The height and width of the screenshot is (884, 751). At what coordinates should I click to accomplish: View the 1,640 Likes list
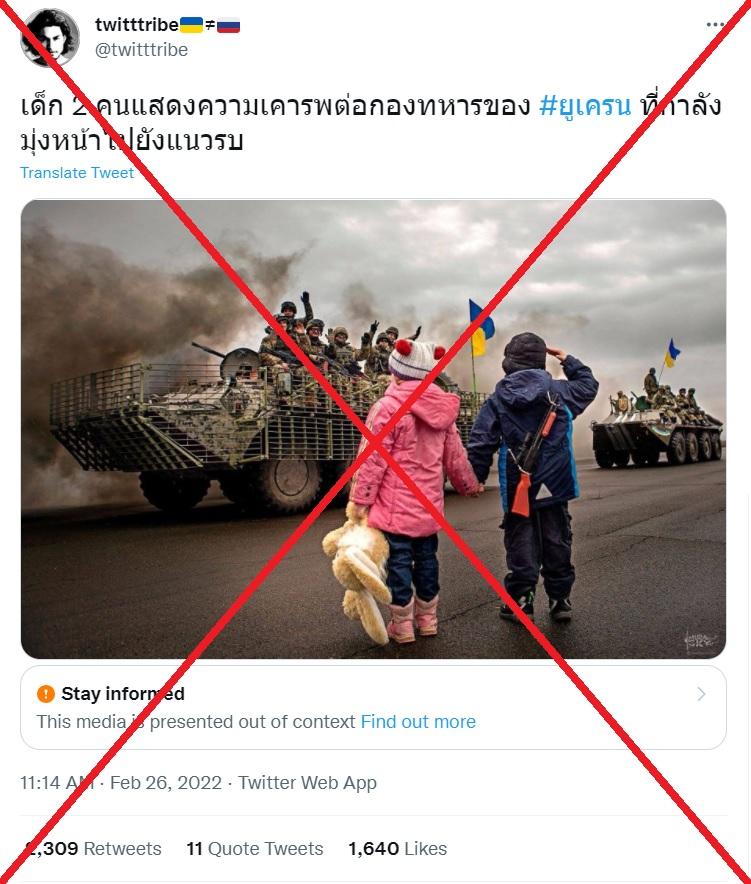[397, 848]
